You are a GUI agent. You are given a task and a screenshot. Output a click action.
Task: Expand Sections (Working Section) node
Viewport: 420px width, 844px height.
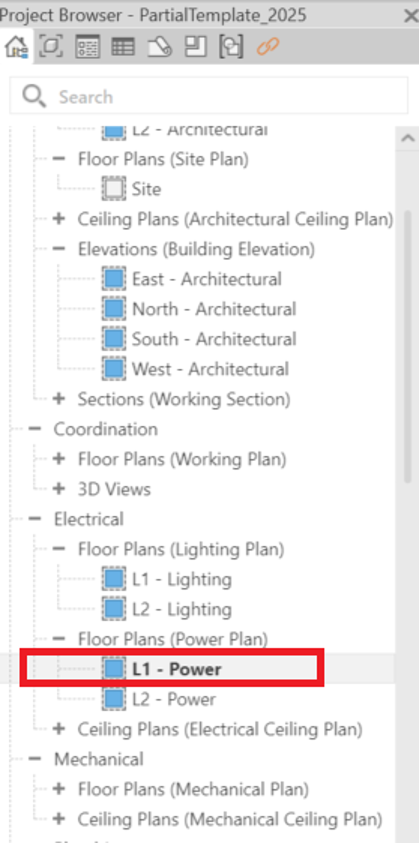[59, 399]
